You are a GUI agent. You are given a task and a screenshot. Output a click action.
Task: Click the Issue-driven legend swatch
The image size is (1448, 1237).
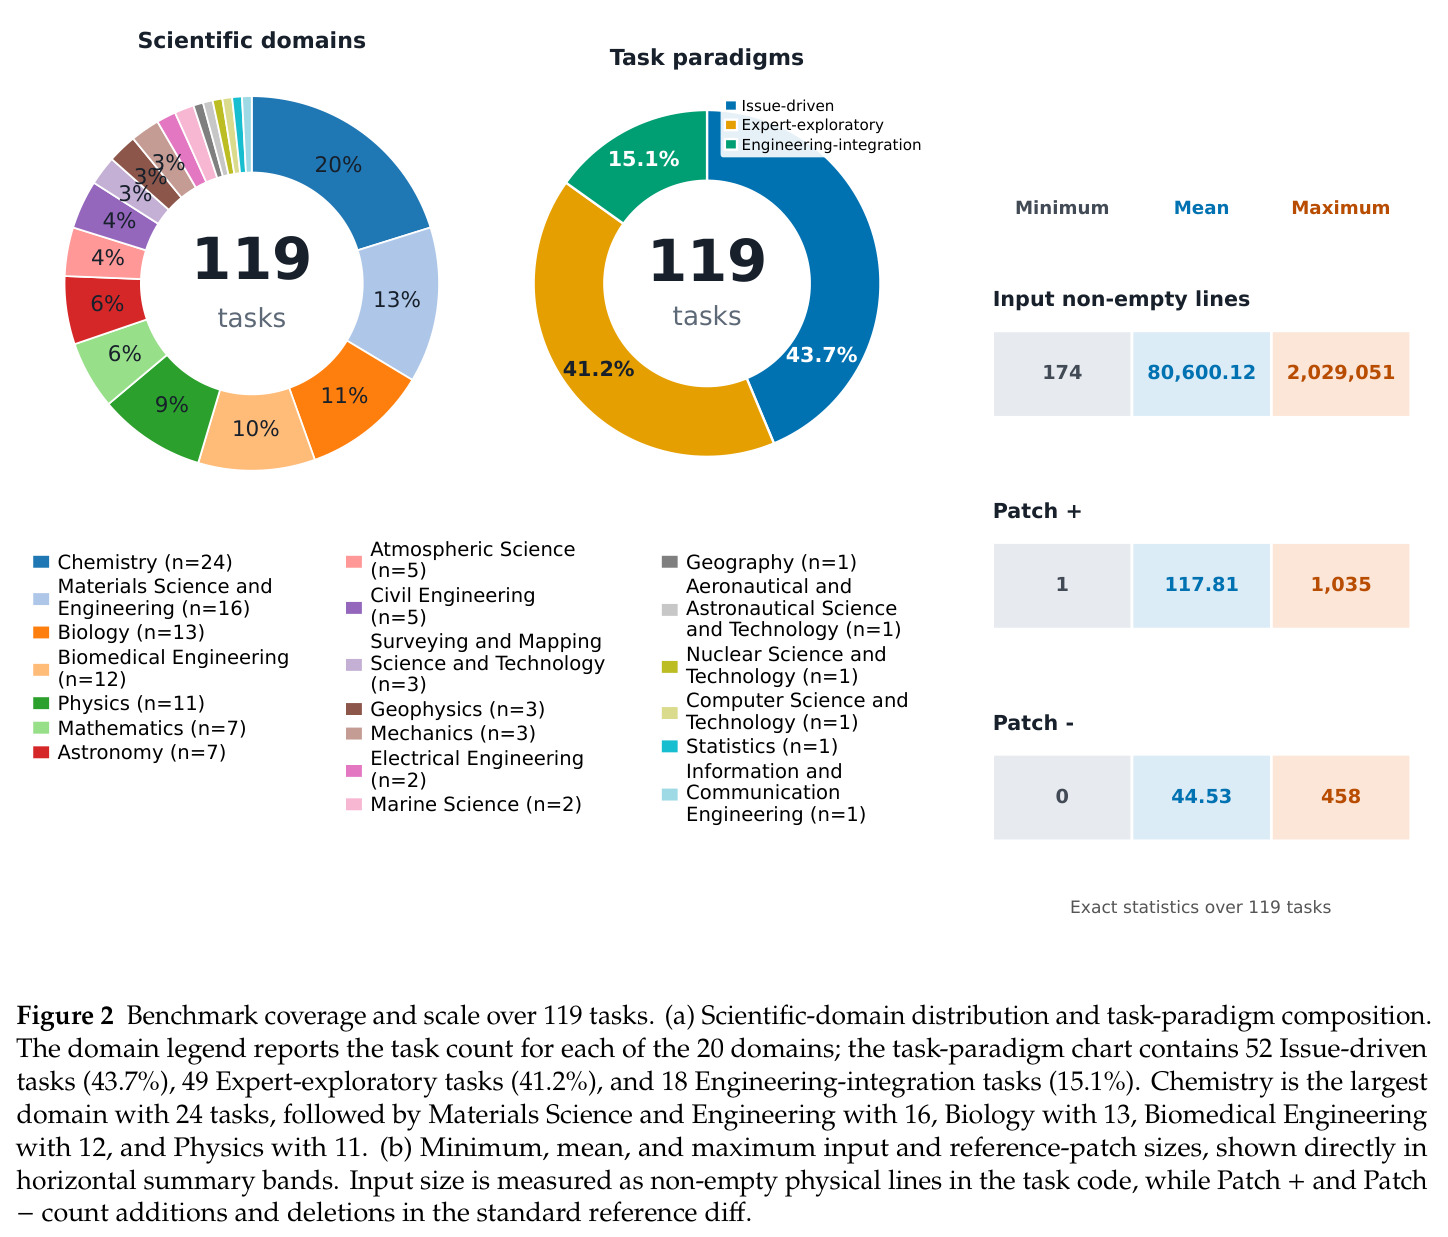point(731,105)
